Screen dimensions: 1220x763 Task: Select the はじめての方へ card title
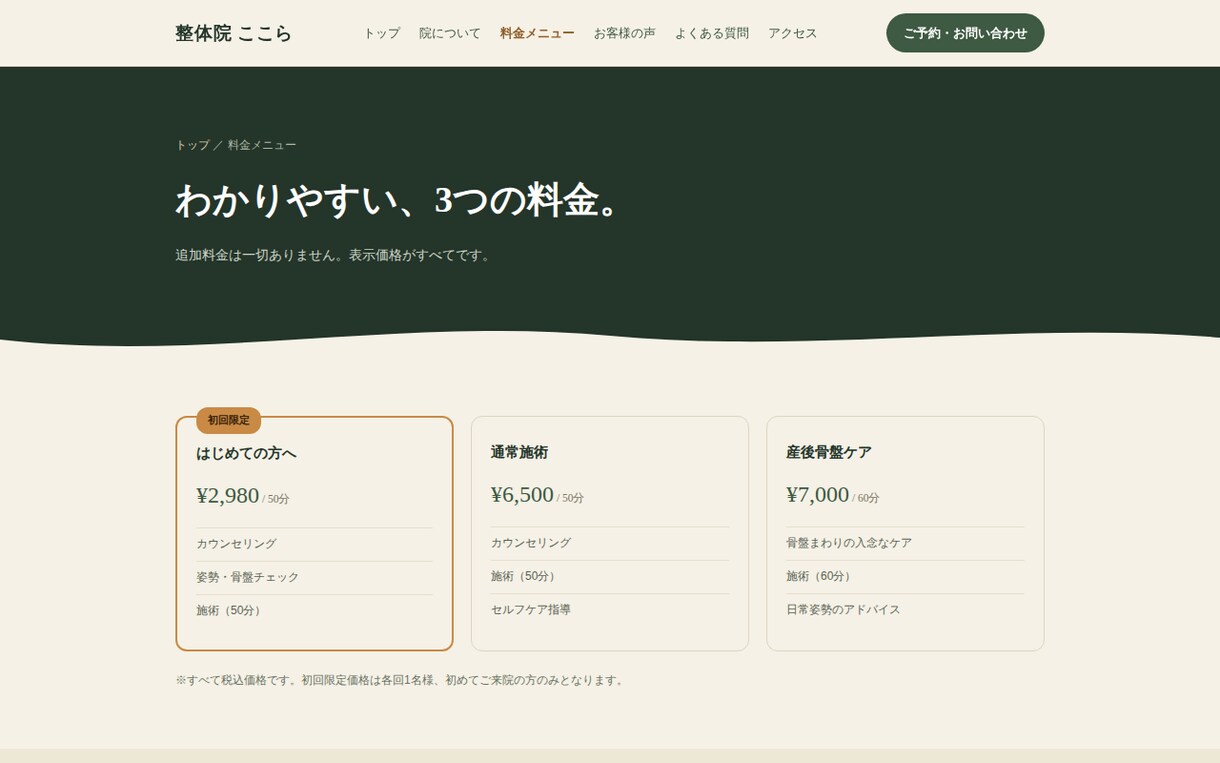(x=246, y=453)
